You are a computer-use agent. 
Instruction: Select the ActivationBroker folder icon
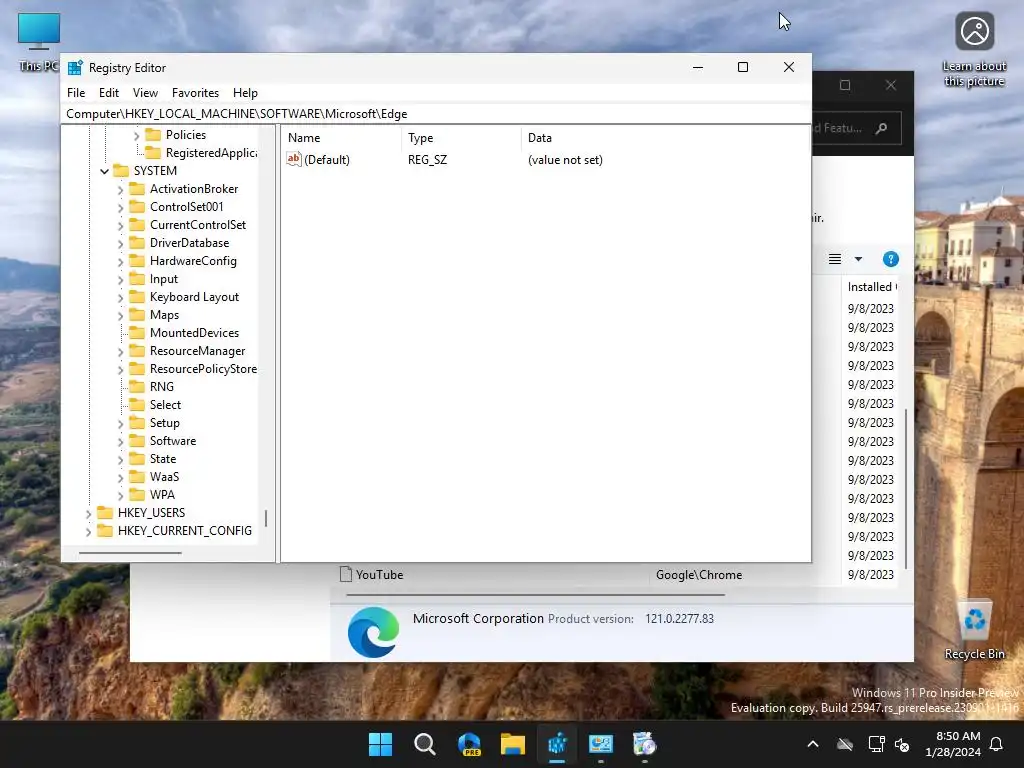(x=137, y=189)
